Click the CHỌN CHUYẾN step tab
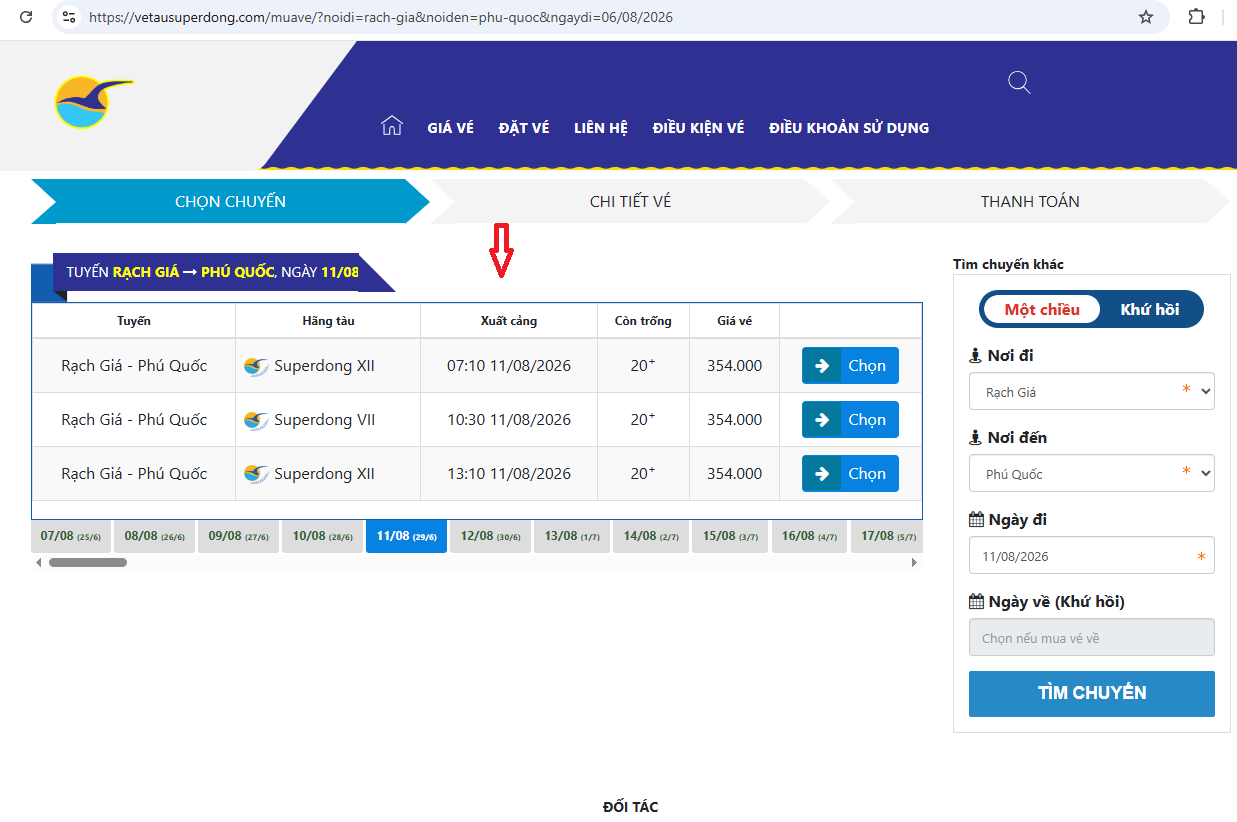Viewport: 1237px width, 822px height. click(x=230, y=201)
